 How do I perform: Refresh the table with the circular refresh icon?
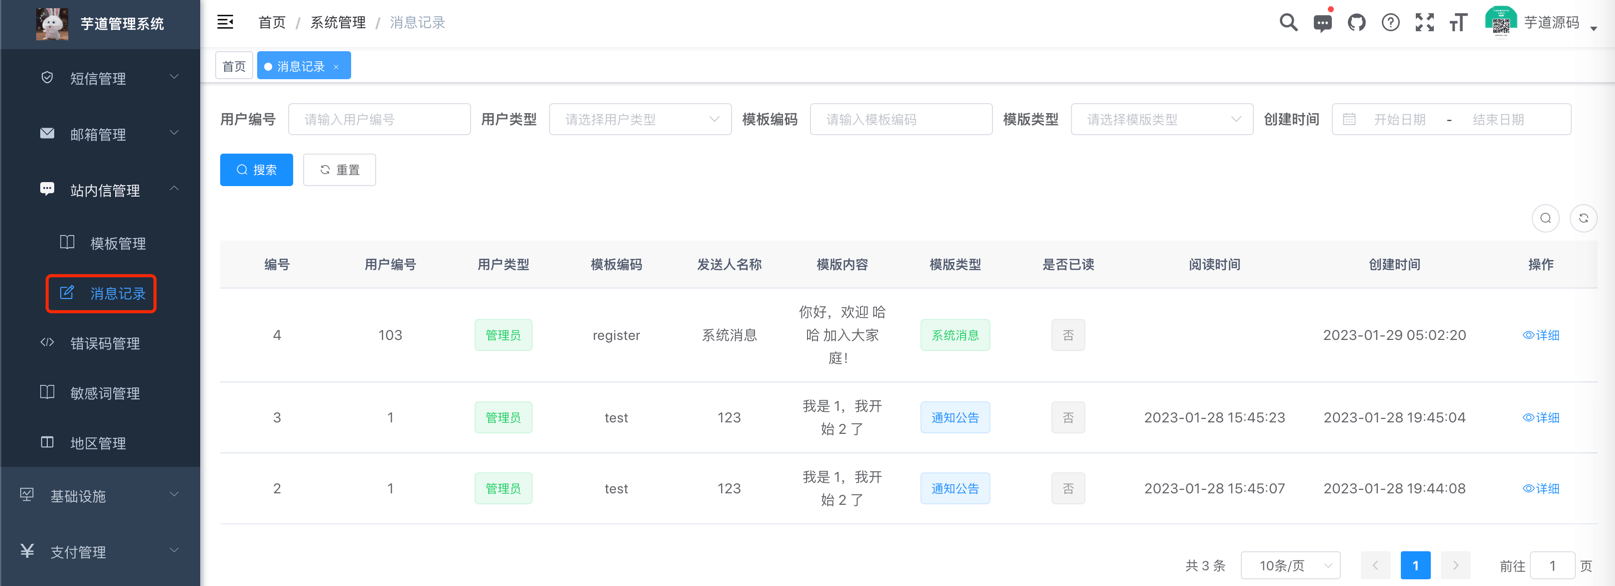[1583, 218]
